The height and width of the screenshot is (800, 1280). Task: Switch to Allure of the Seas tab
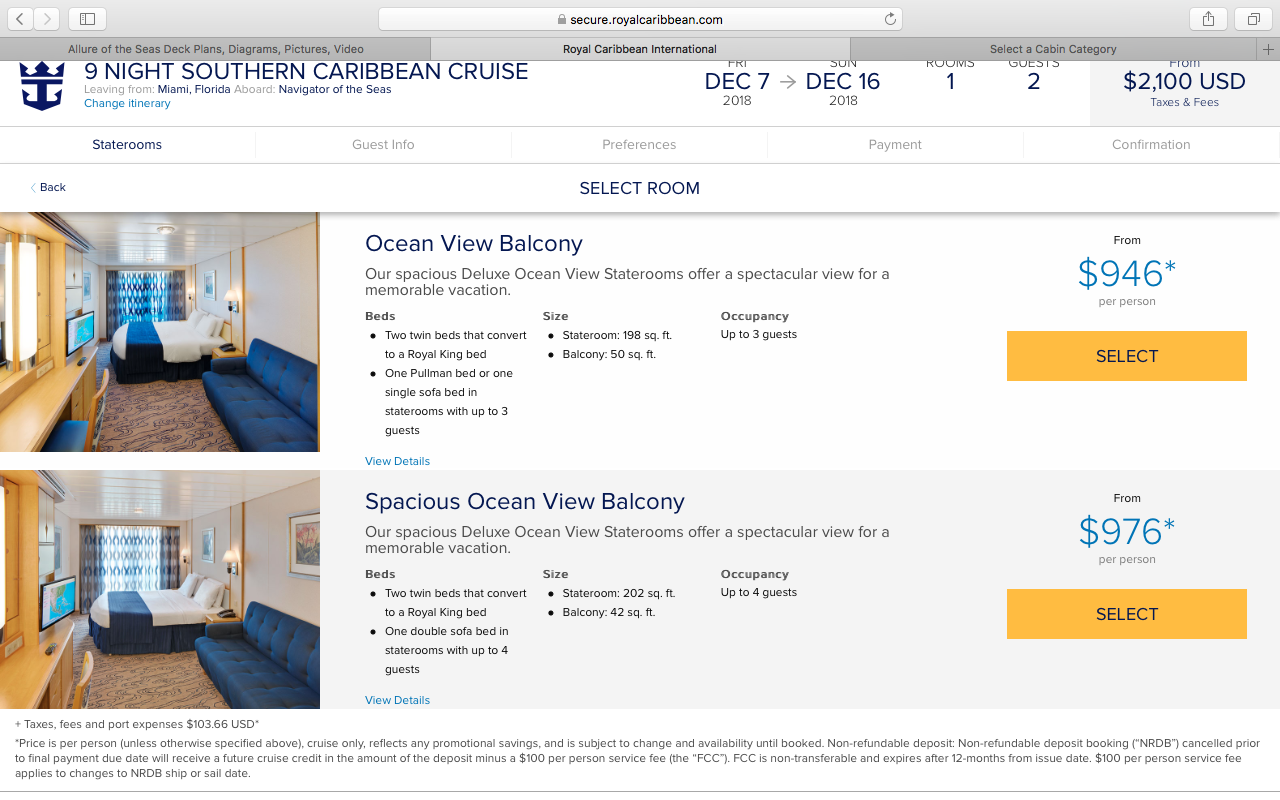pyautogui.click(x=215, y=49)
